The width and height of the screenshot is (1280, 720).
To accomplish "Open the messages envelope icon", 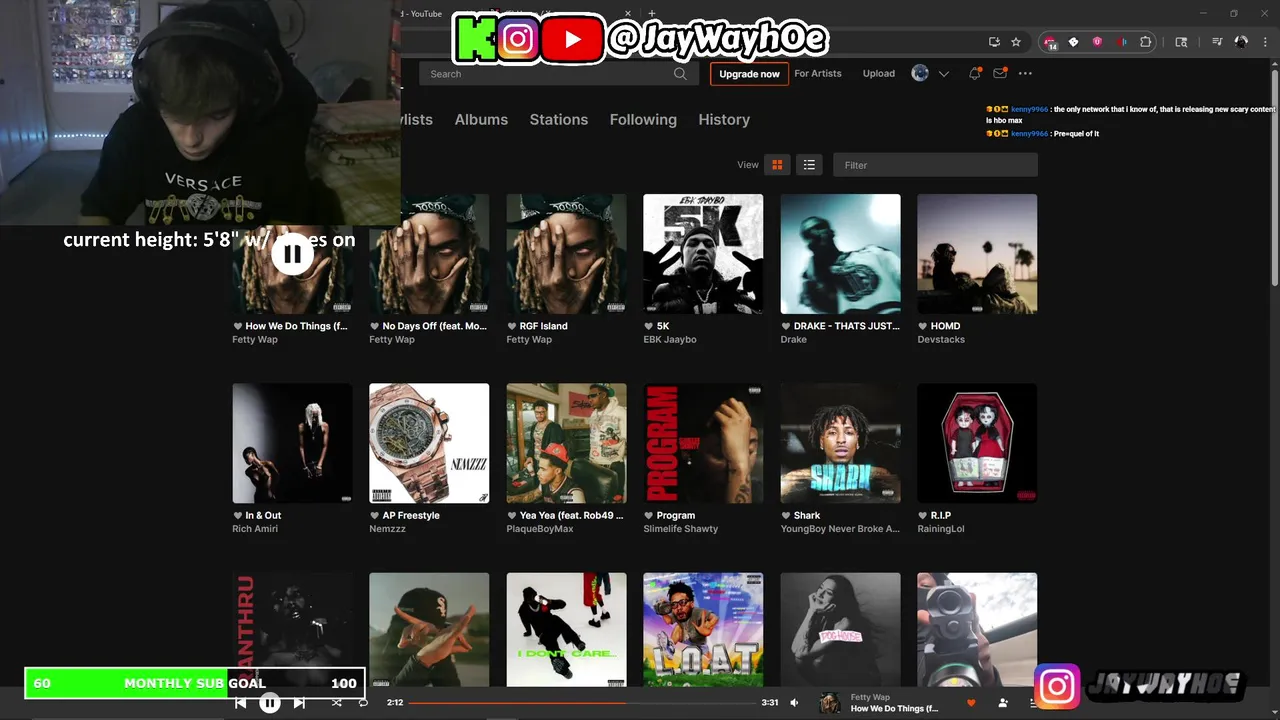I will coord(999,73).
